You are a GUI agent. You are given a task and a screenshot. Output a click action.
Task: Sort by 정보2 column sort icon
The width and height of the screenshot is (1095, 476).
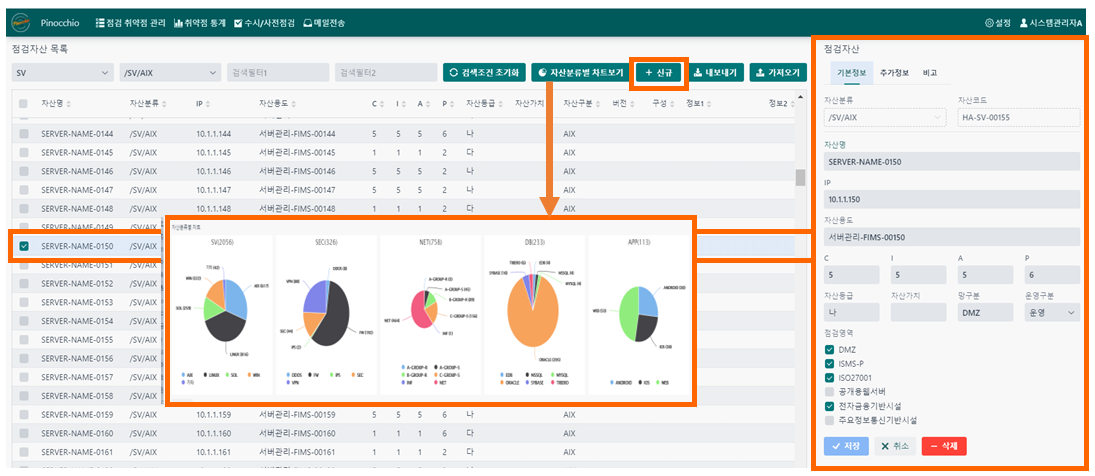coord(792,104)
